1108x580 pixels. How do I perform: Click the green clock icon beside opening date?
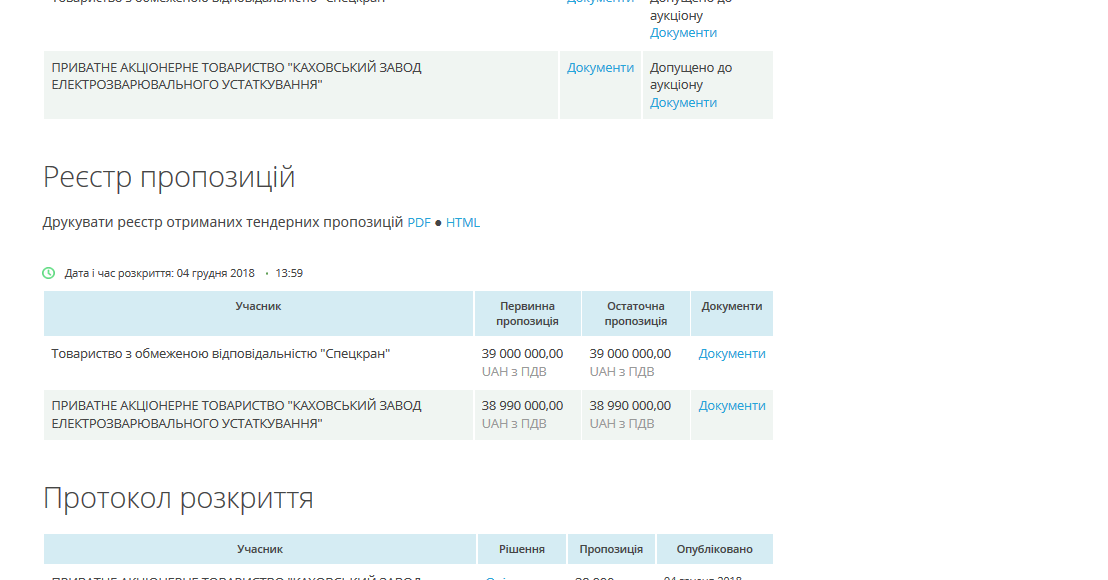(x=49, y=273)
